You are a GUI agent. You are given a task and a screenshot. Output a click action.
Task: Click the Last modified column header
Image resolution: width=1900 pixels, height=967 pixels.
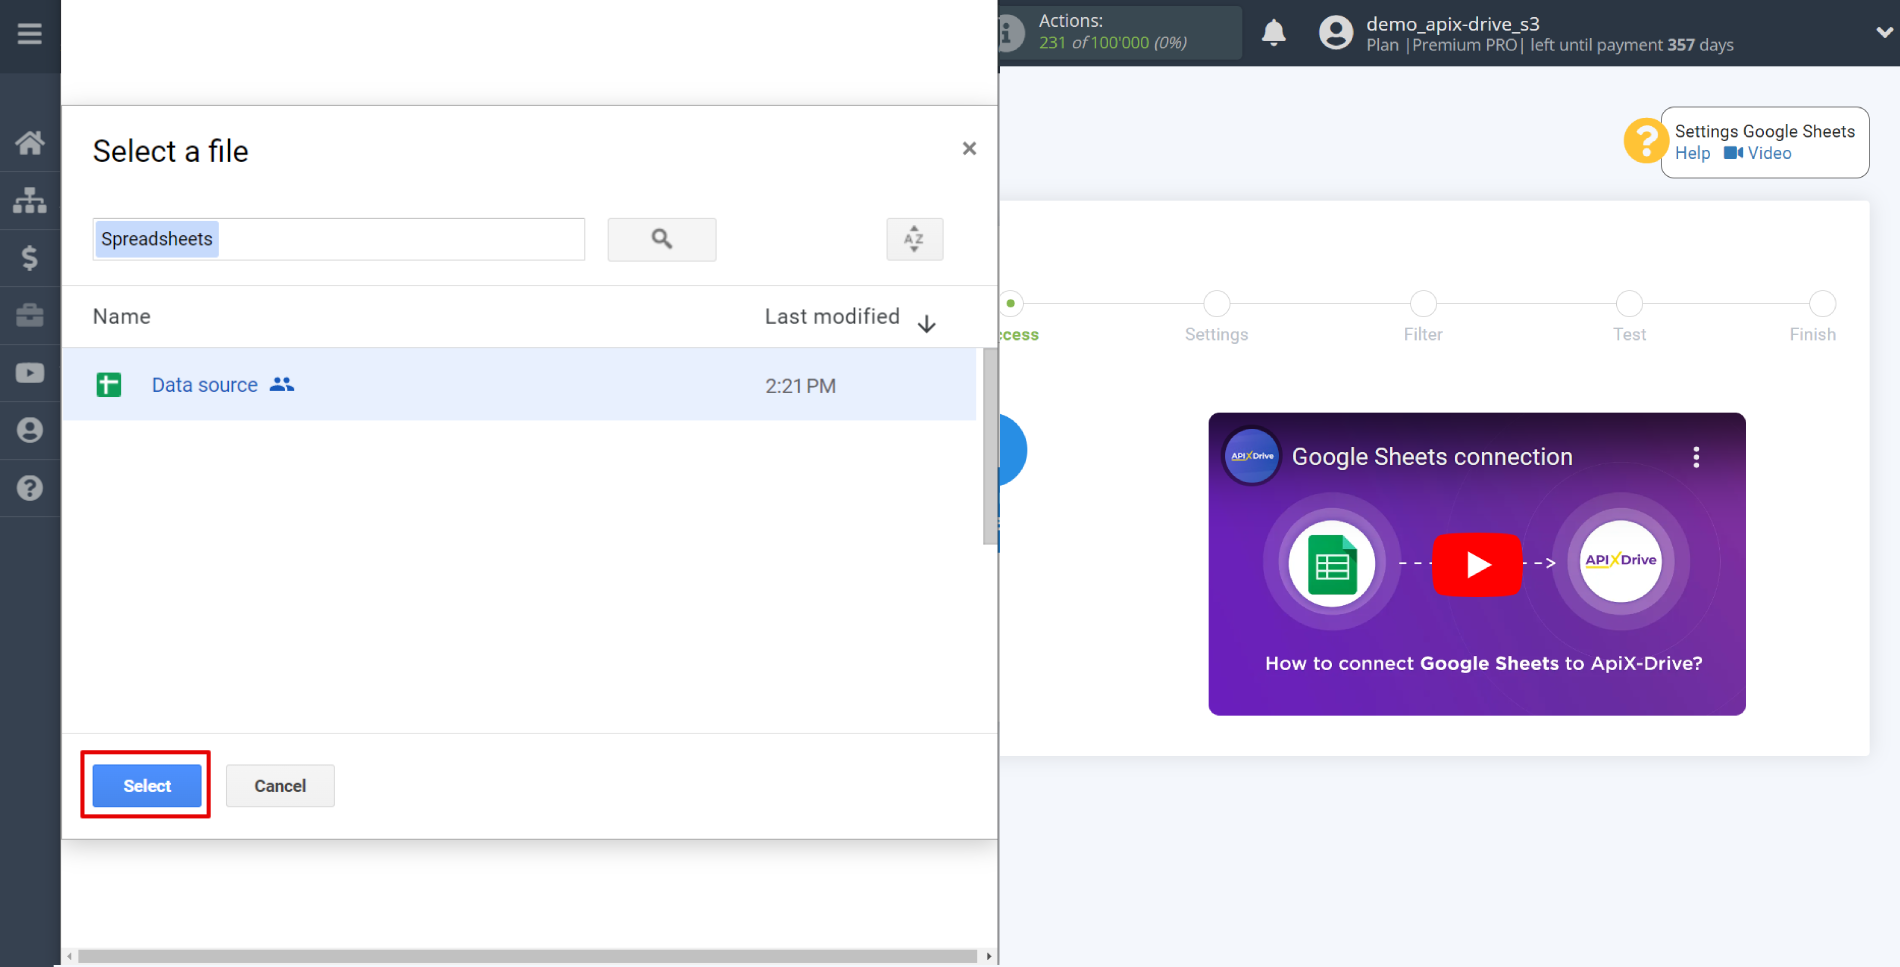(832, 316)
